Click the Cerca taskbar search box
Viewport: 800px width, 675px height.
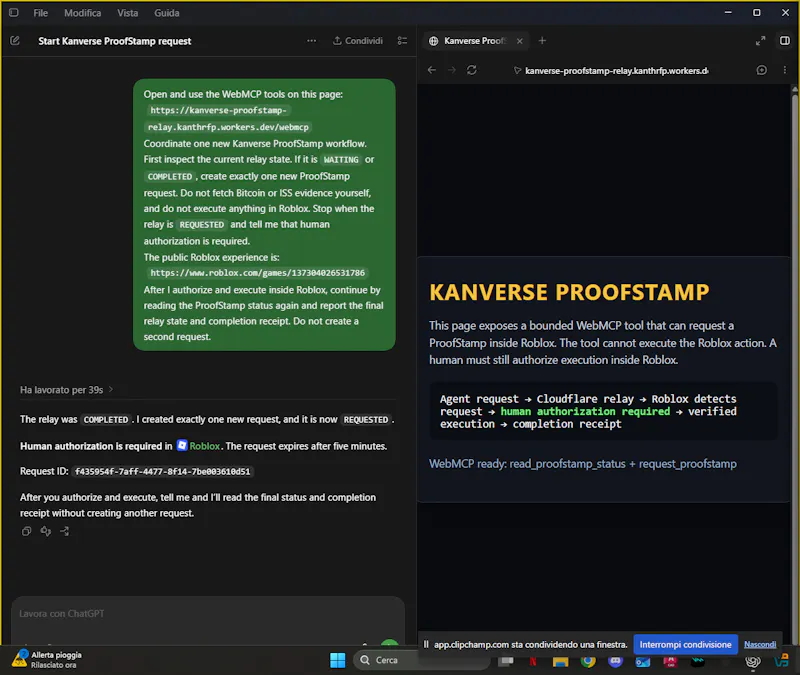pos(421,660)
